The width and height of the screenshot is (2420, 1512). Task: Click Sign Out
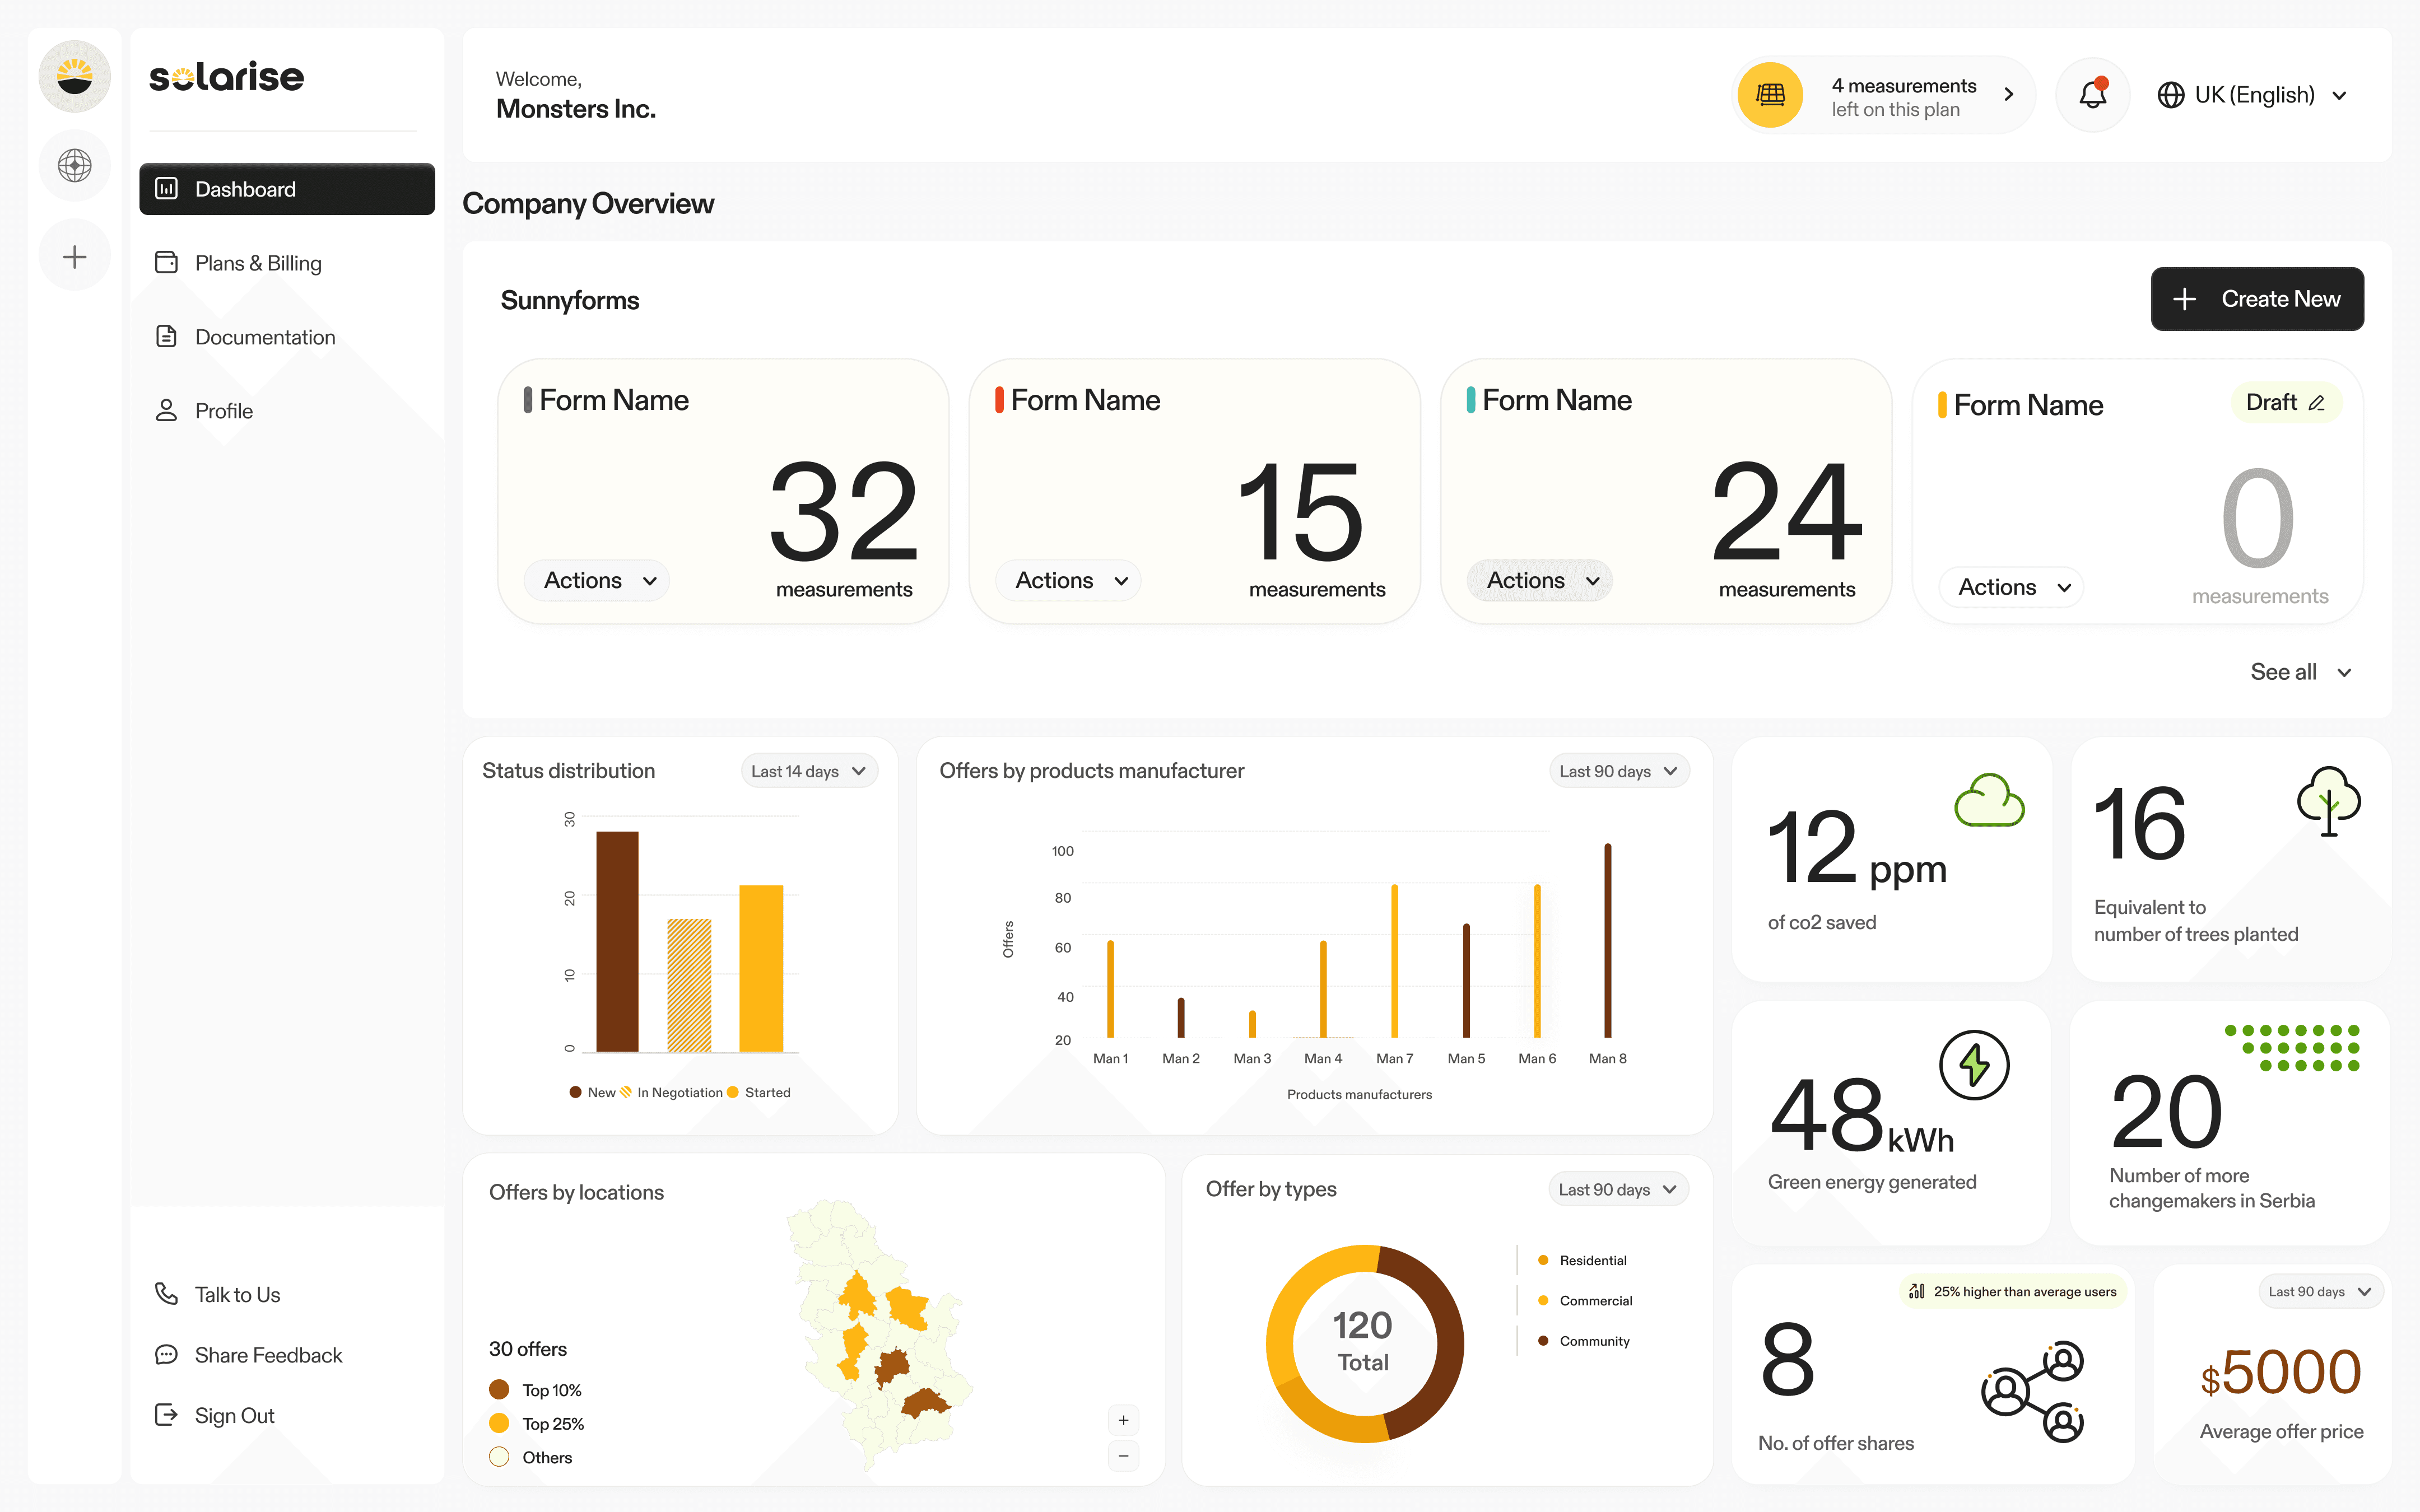coord(215,1415)
